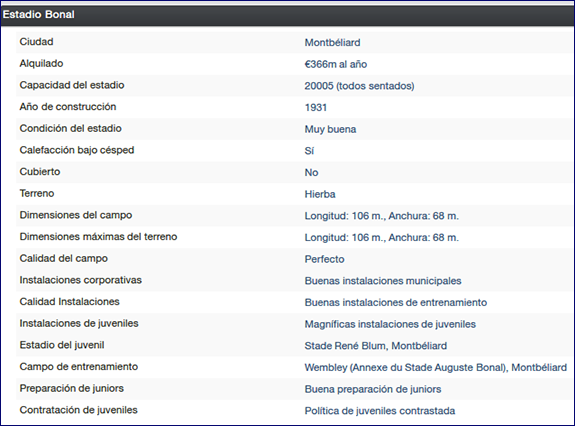Viewport: 575px width, 426px height.
Task: Select Política de juveniles contrastada value
Action: pyautogui.click(x=380, y=410)
